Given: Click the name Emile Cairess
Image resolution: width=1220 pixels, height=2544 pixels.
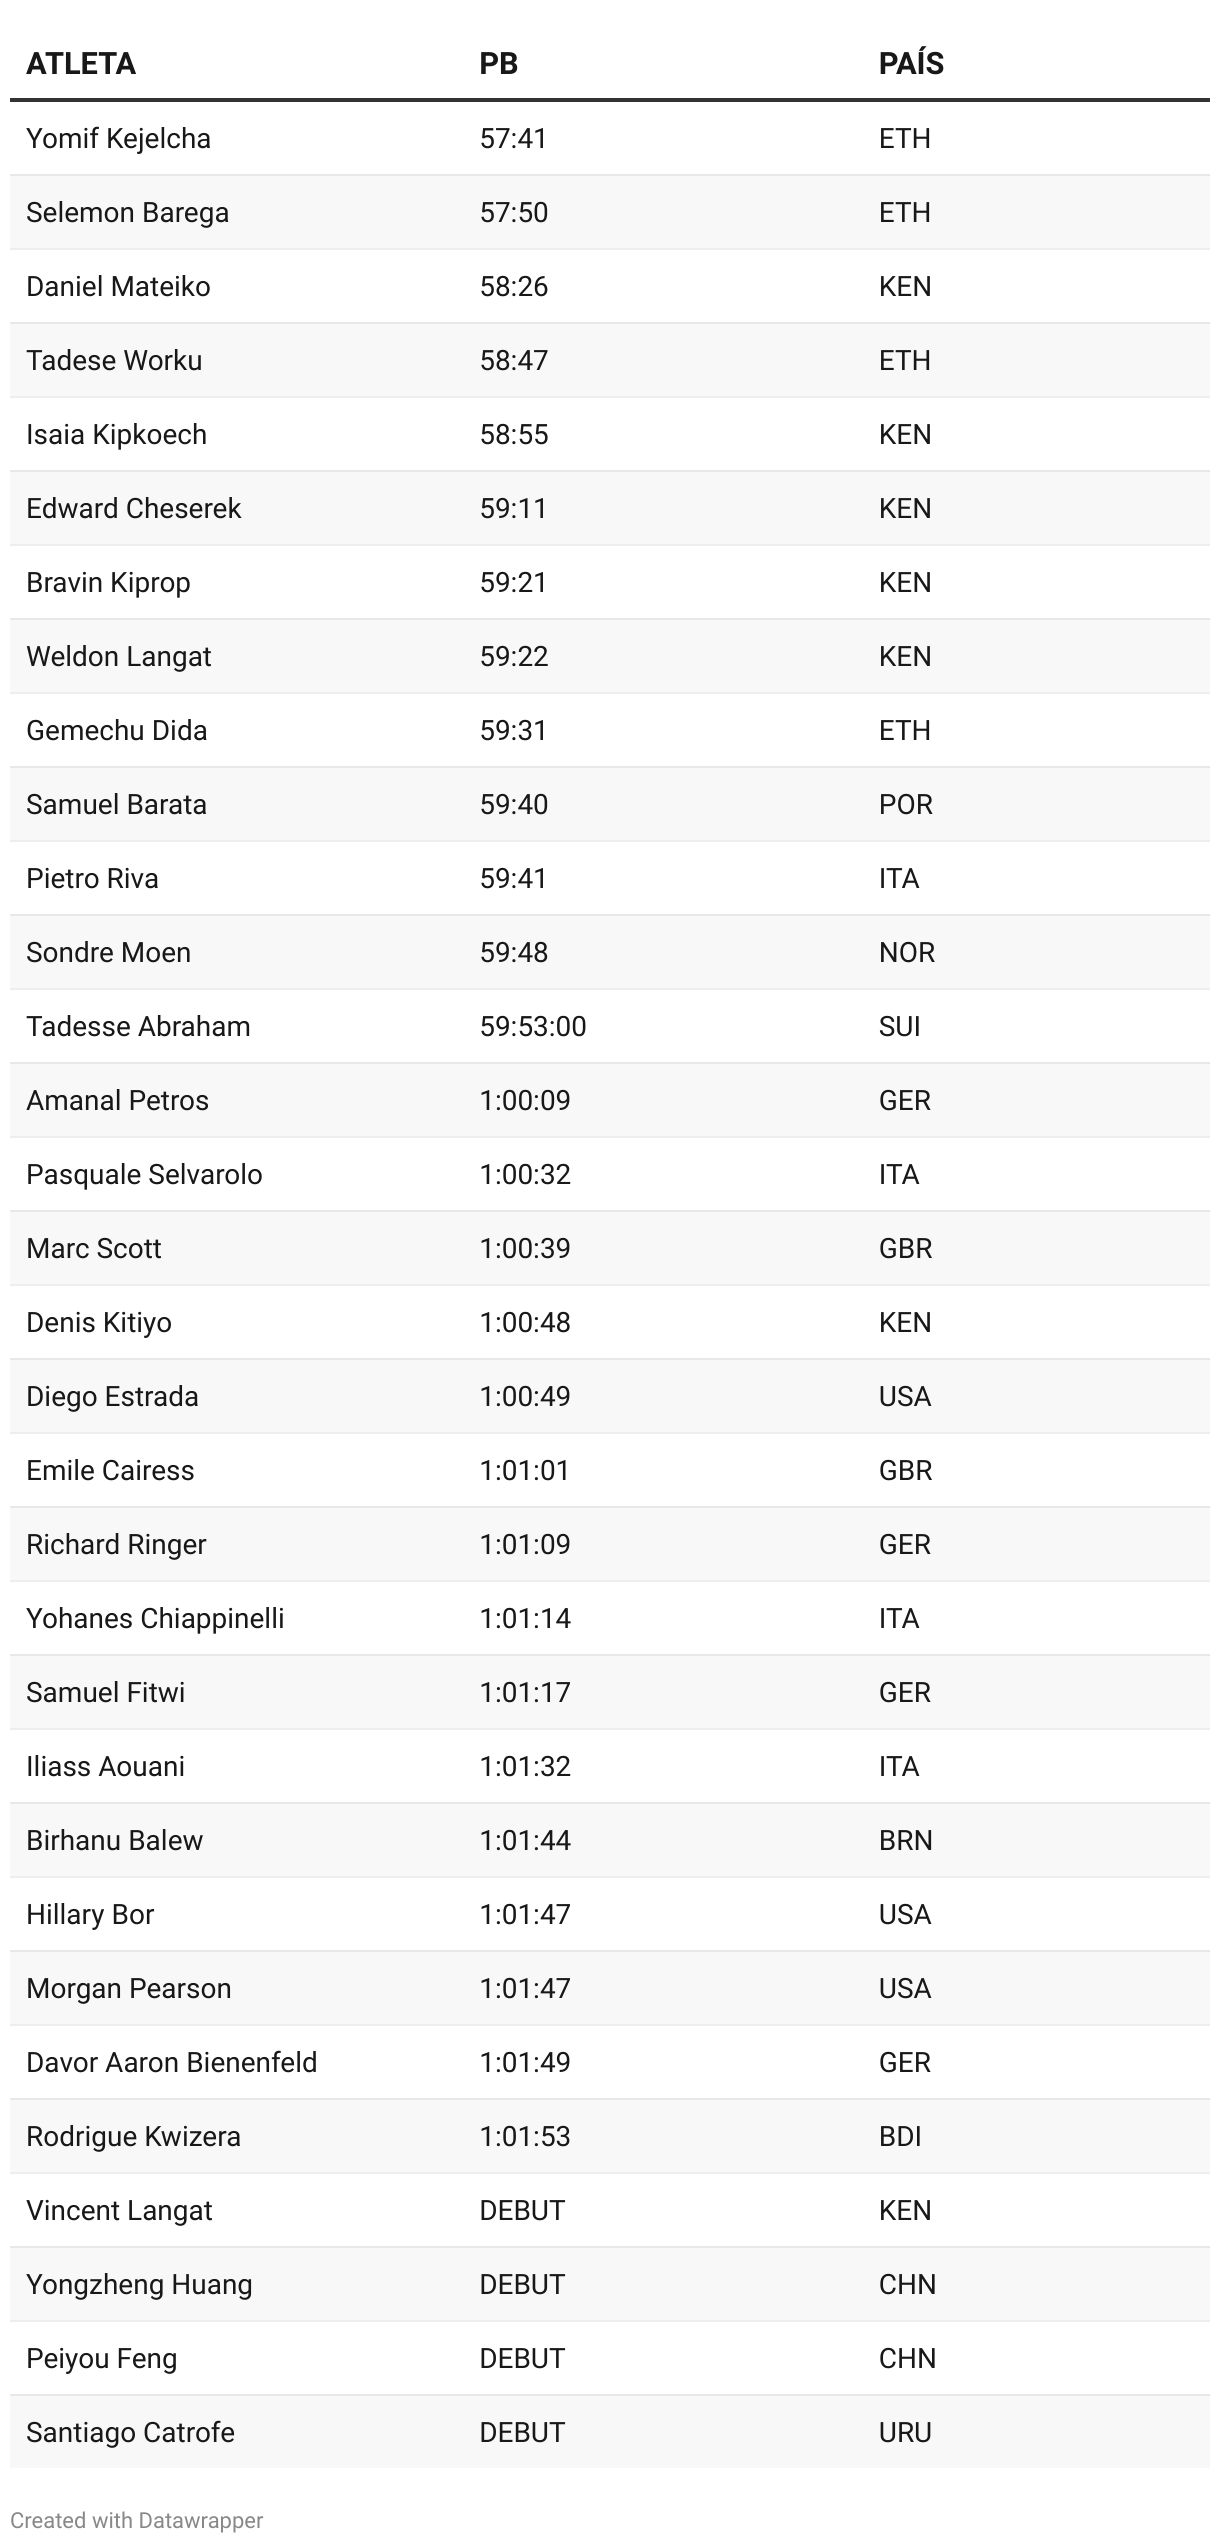Looking at the screenshot, I should [110, 1470].
